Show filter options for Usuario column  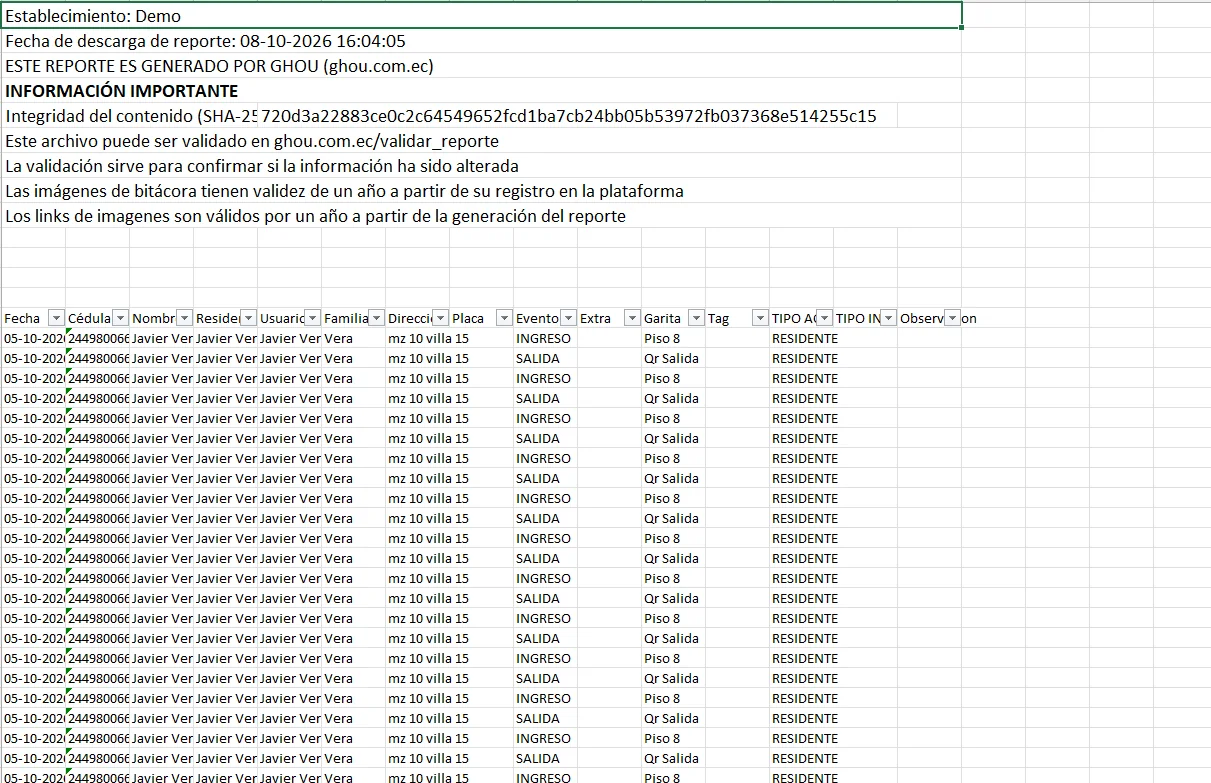[x=312, y=318]
